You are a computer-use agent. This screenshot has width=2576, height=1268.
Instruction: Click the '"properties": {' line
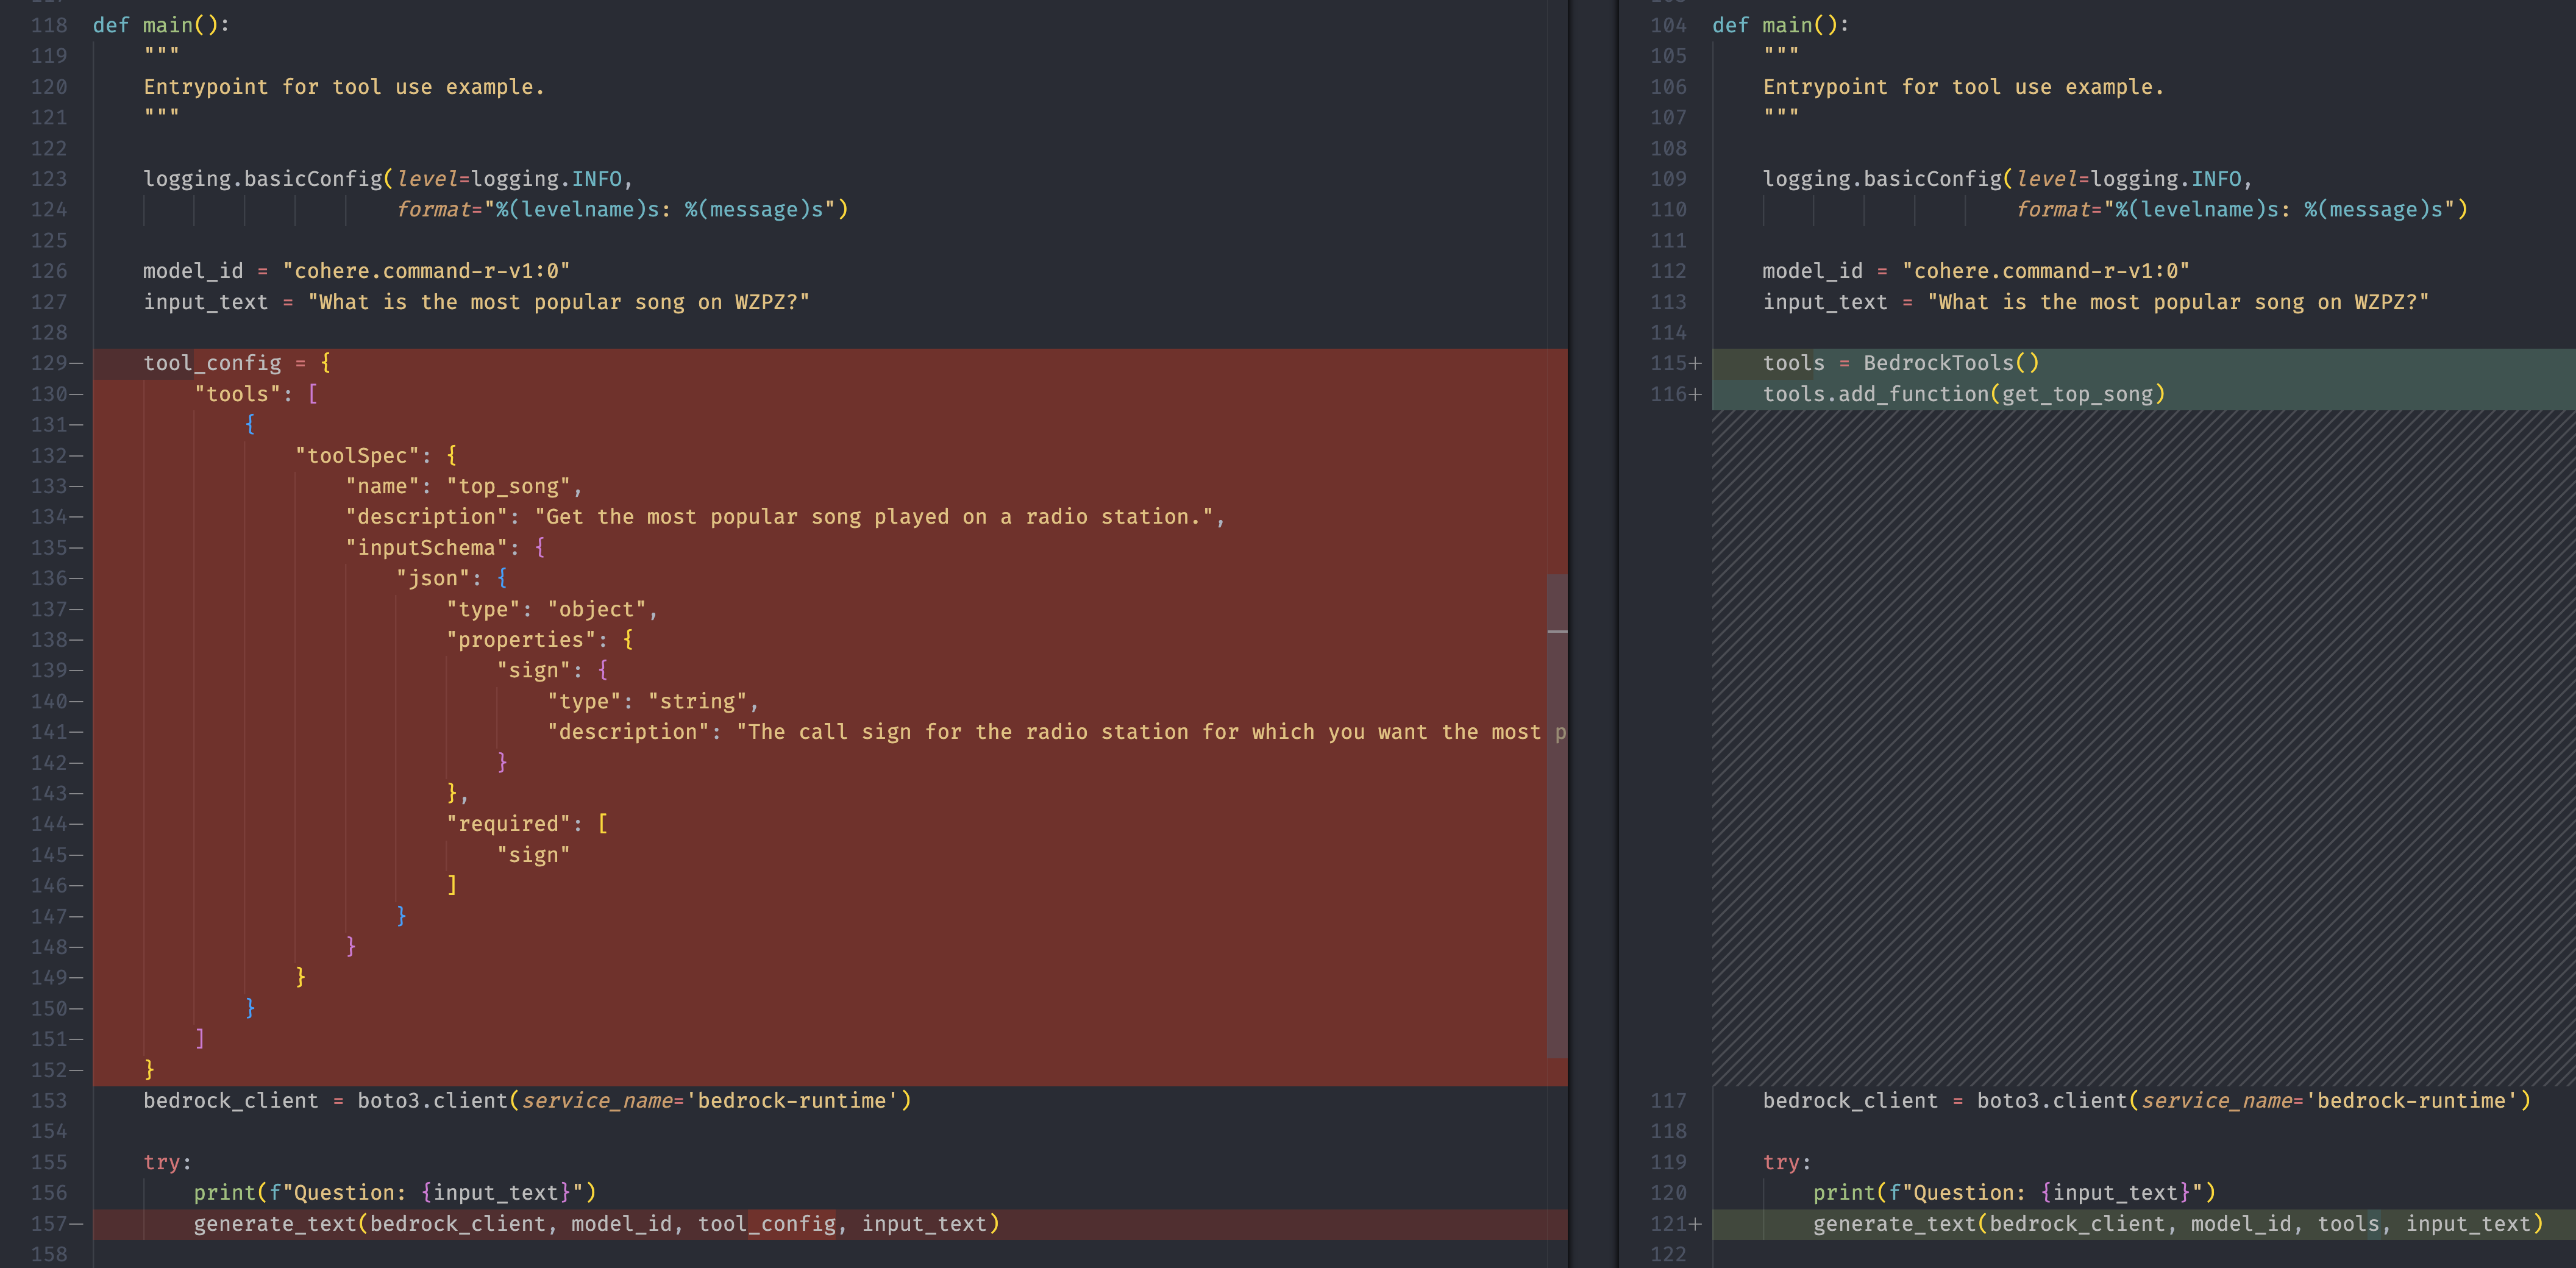click(540, 640)
